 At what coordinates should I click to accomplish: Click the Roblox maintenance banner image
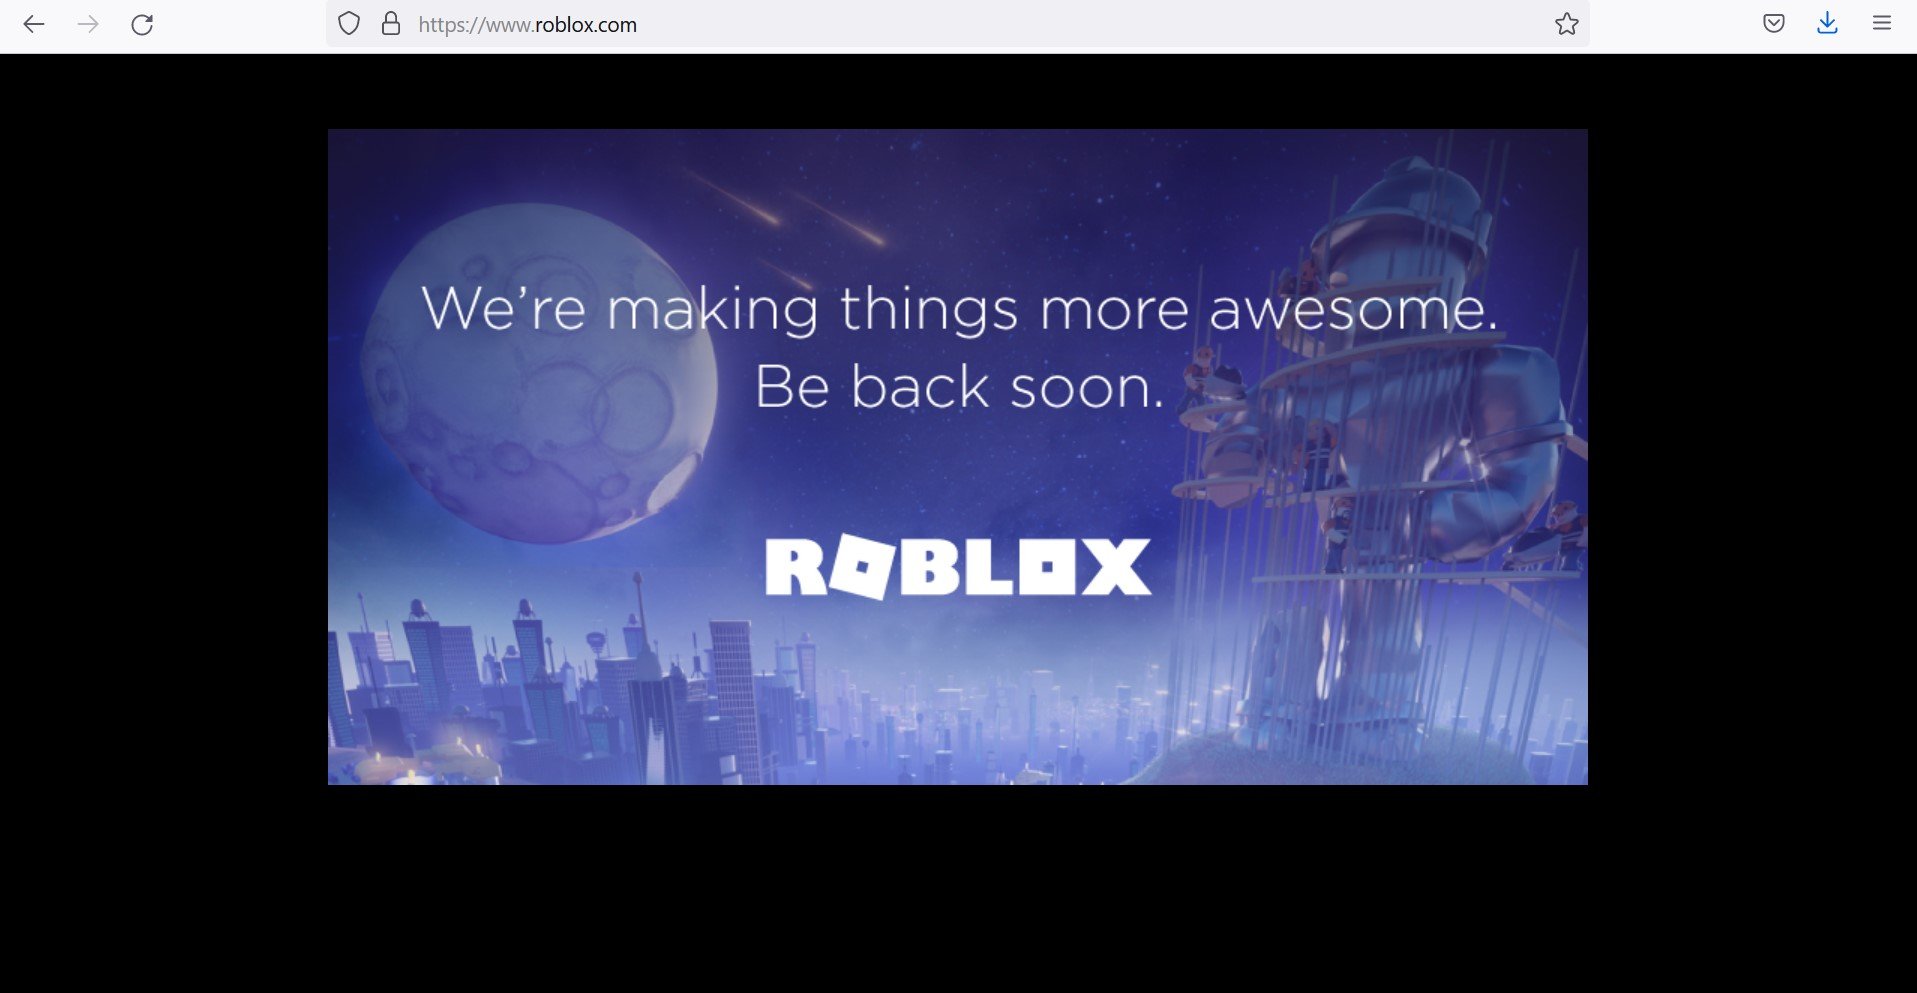coord(958,457)
